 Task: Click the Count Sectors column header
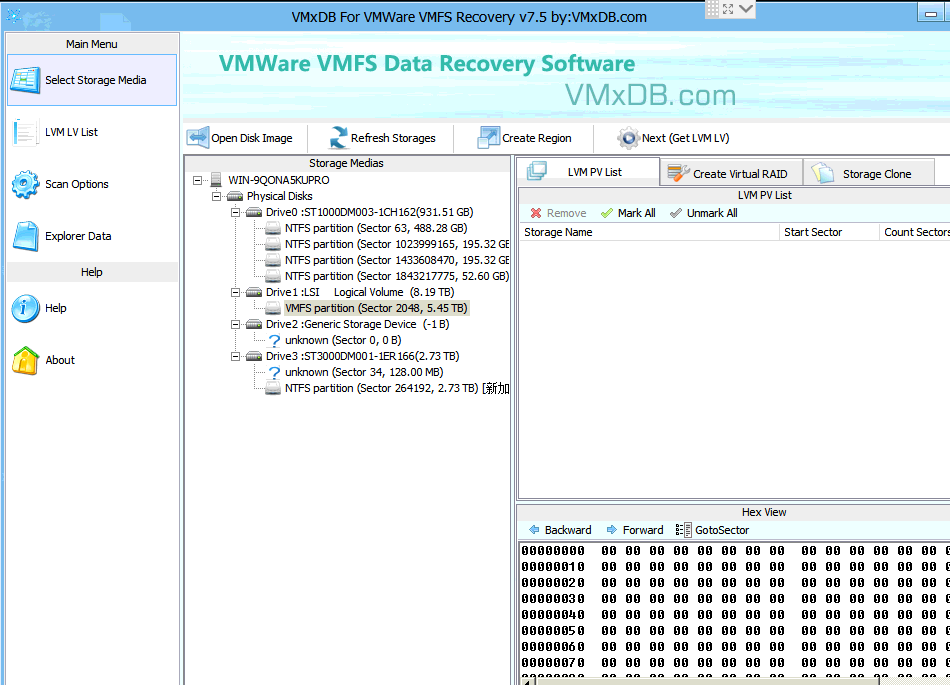click(915, 232)
